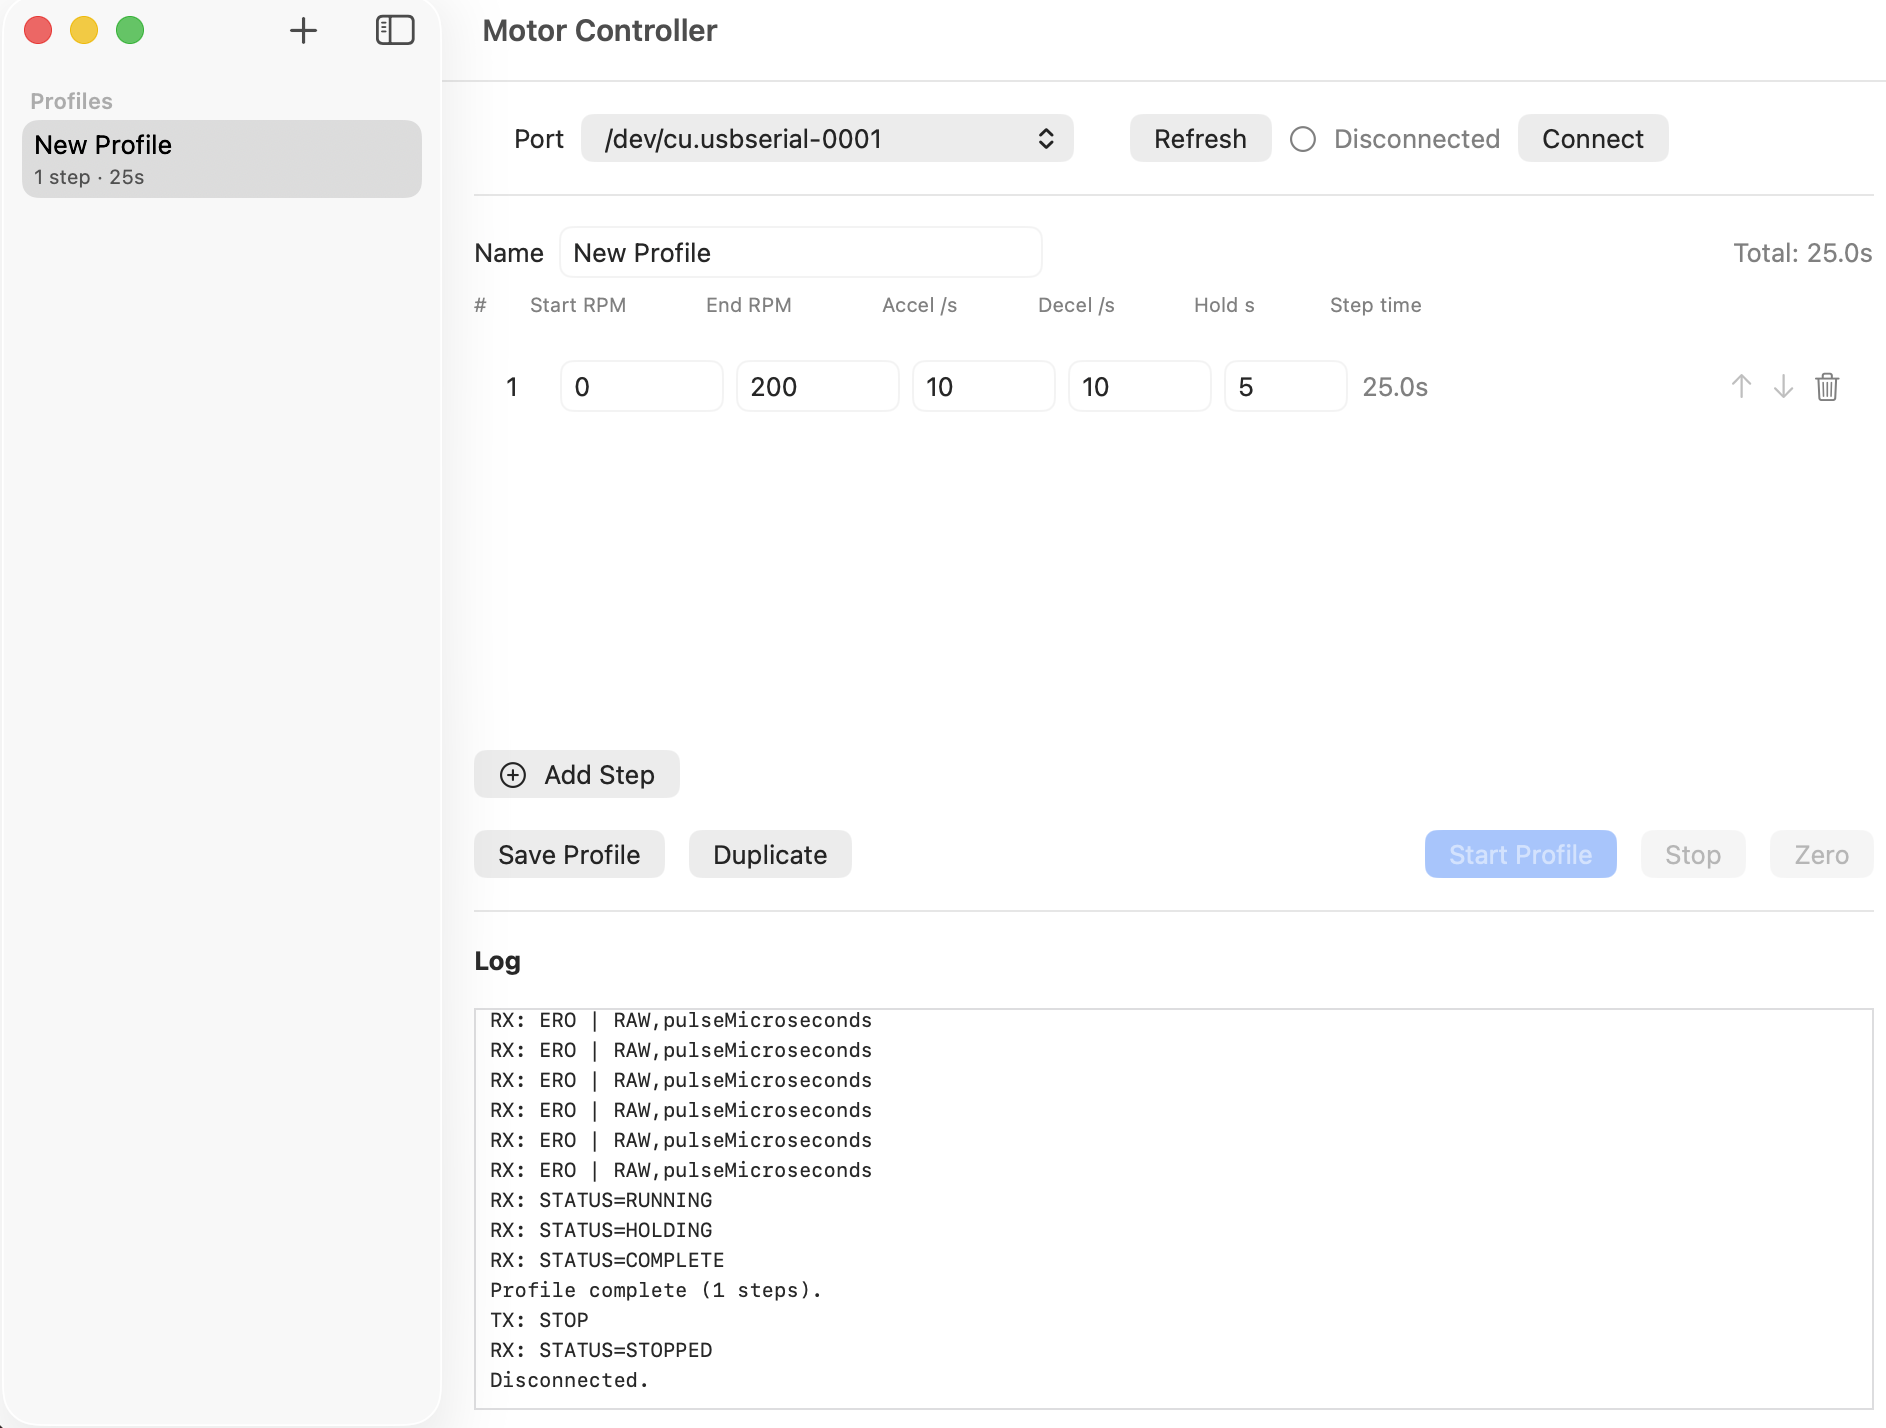Move step 1 up with arrow icon

pos(1741,386)
